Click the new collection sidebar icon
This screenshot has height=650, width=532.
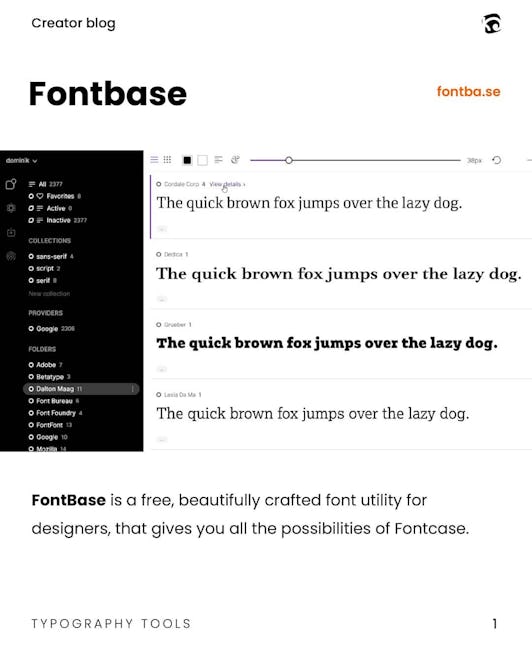tap(11, 184)
